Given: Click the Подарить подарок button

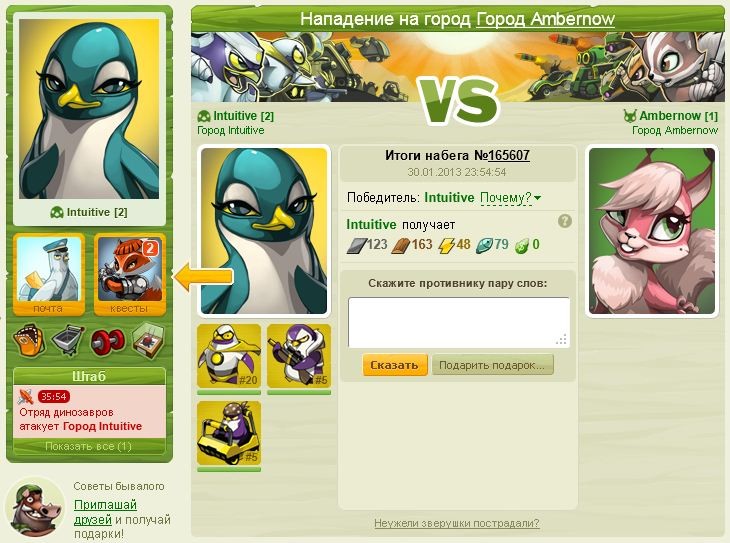Looking at the screenshot, I should (492, 365).
